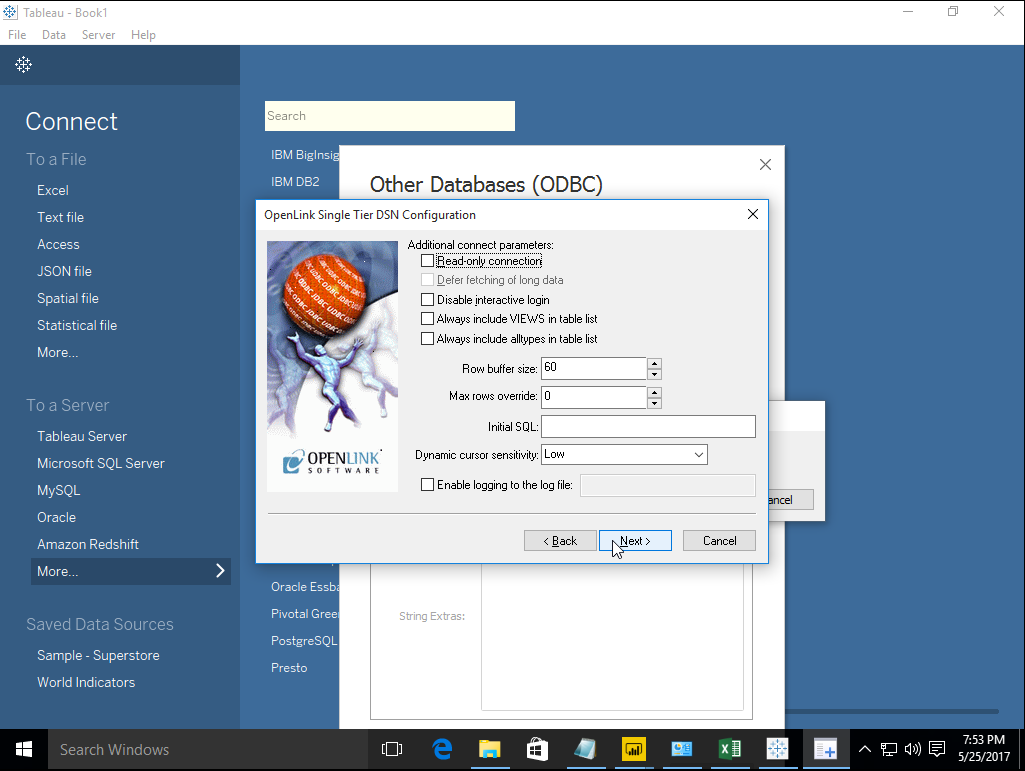Screen dimensions: 1025x771
Task: Close the OpenLink DSN Configuration dialog
Action: (x=752, y=214)
